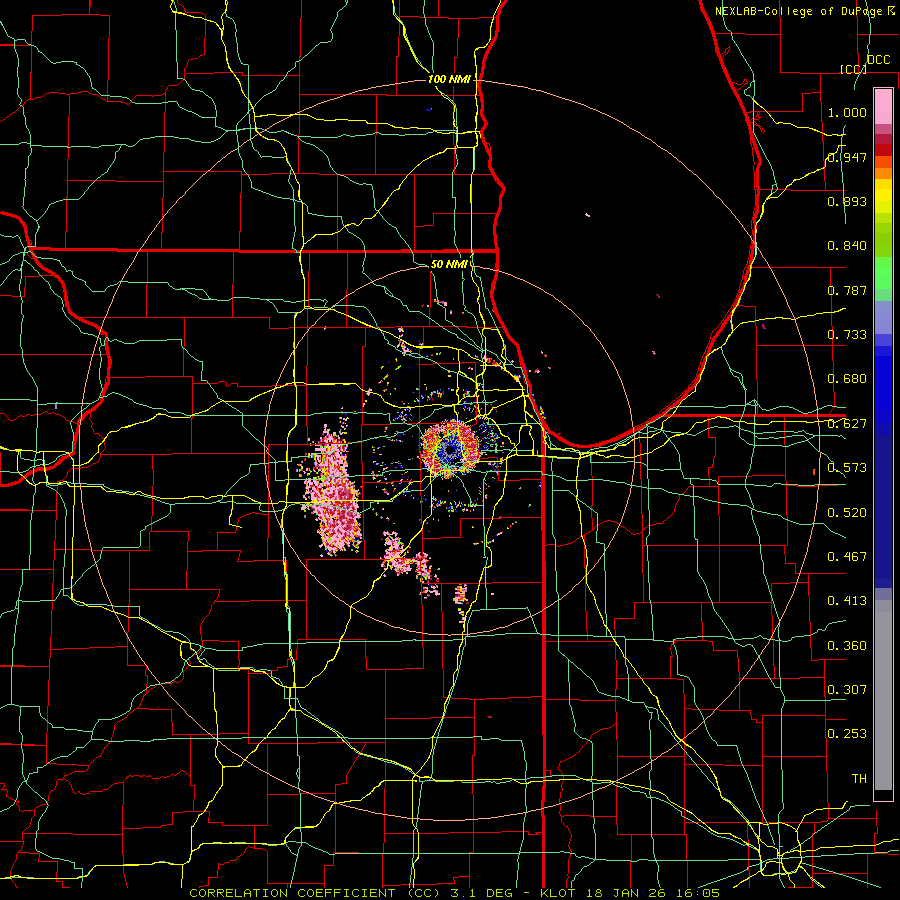
Task: Click the 0.893 scale value
Action: coord(847,201)
